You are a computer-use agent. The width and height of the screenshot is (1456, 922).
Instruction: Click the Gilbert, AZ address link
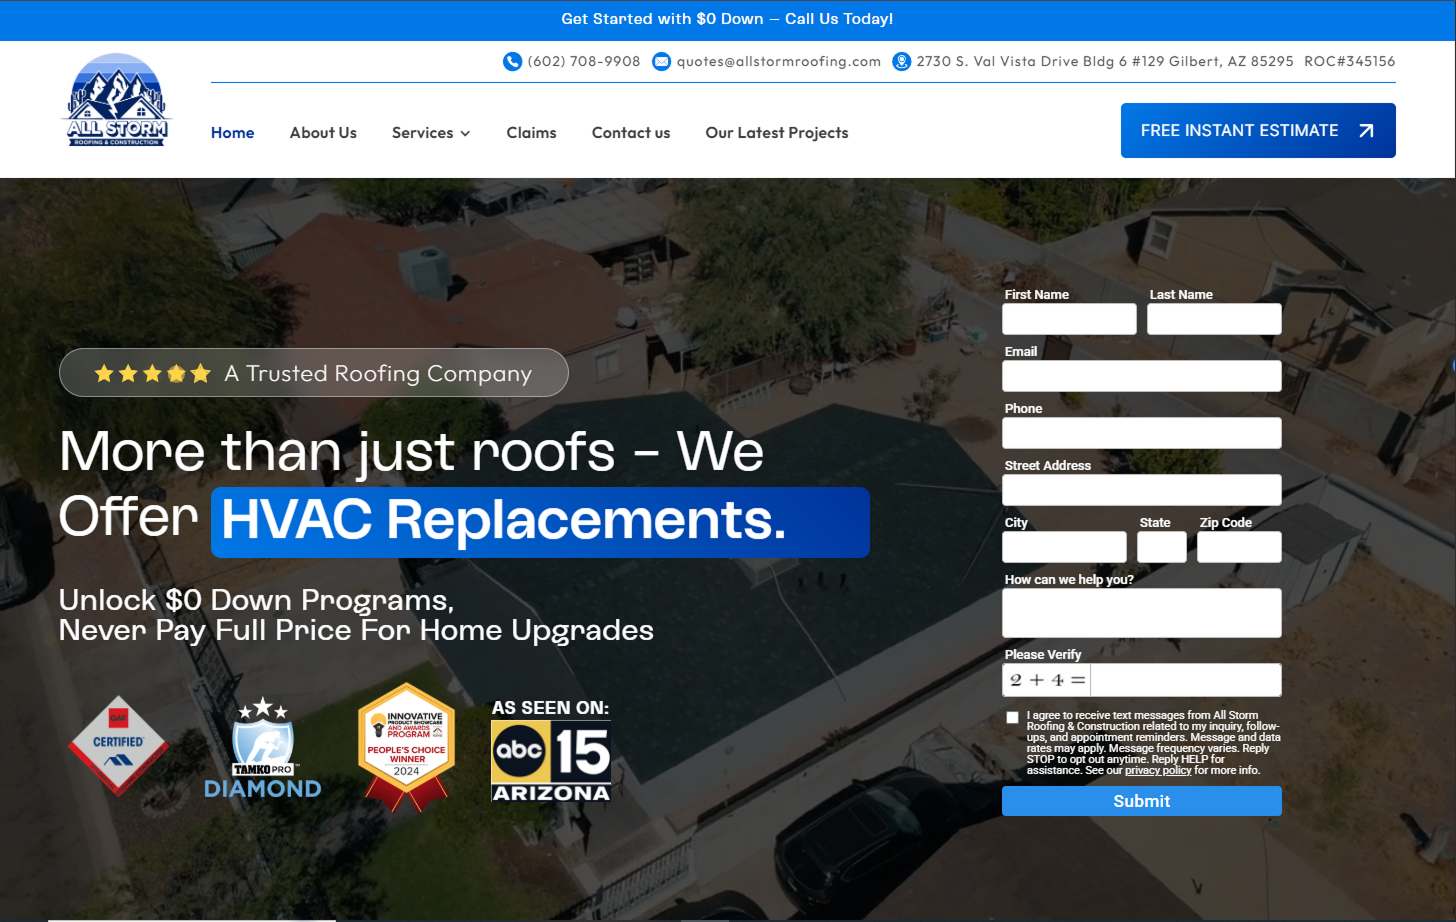[1105, 62]
